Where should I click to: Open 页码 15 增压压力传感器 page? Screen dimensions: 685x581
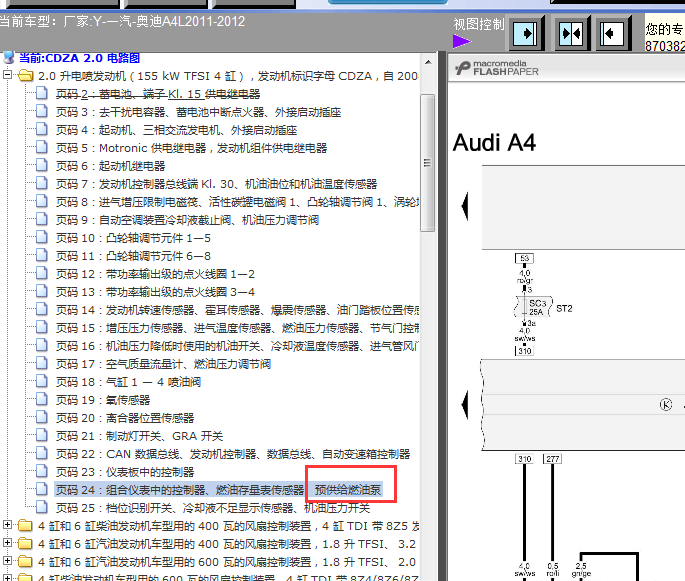click(x=238, y=328)
